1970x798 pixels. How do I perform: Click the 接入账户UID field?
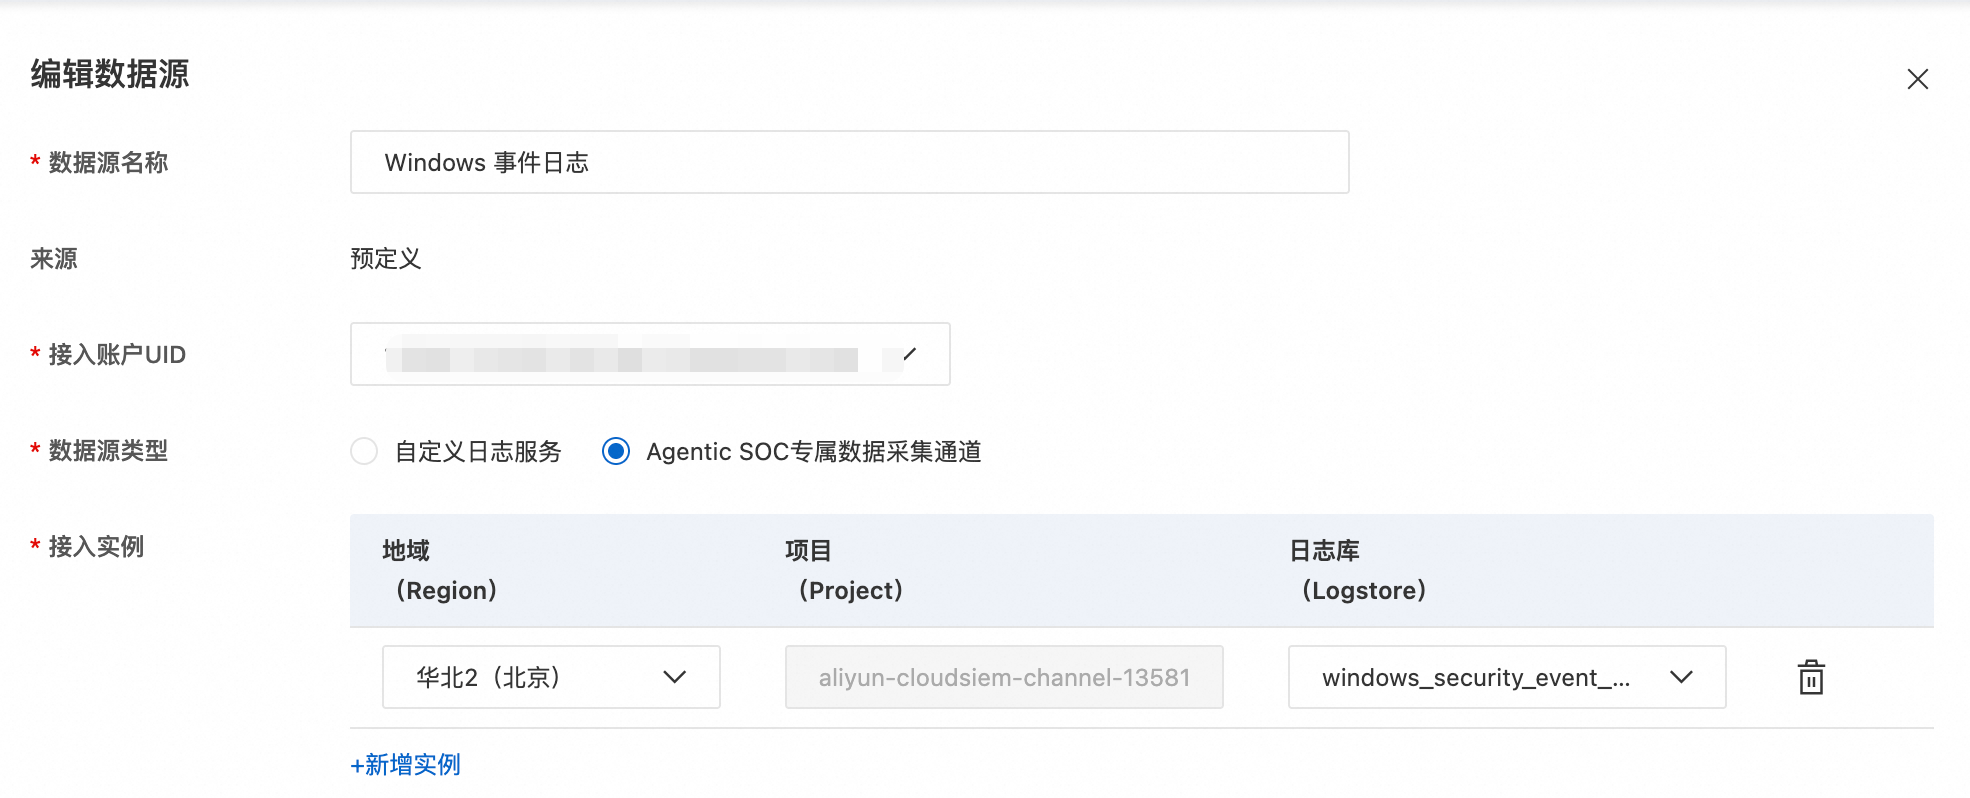(x=650, y=354)
